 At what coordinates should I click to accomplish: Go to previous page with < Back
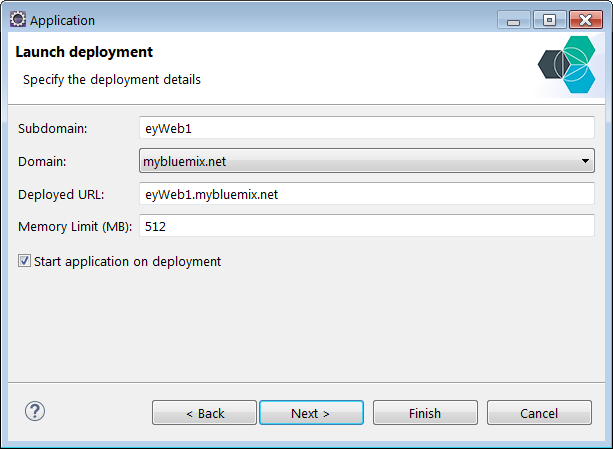(204, 413)
